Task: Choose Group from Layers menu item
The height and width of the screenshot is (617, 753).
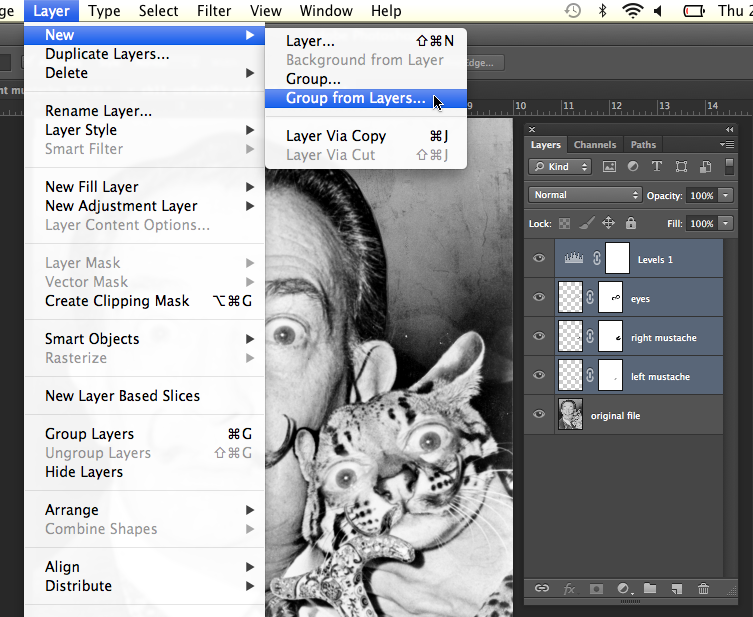Action: tap(355, 99)
